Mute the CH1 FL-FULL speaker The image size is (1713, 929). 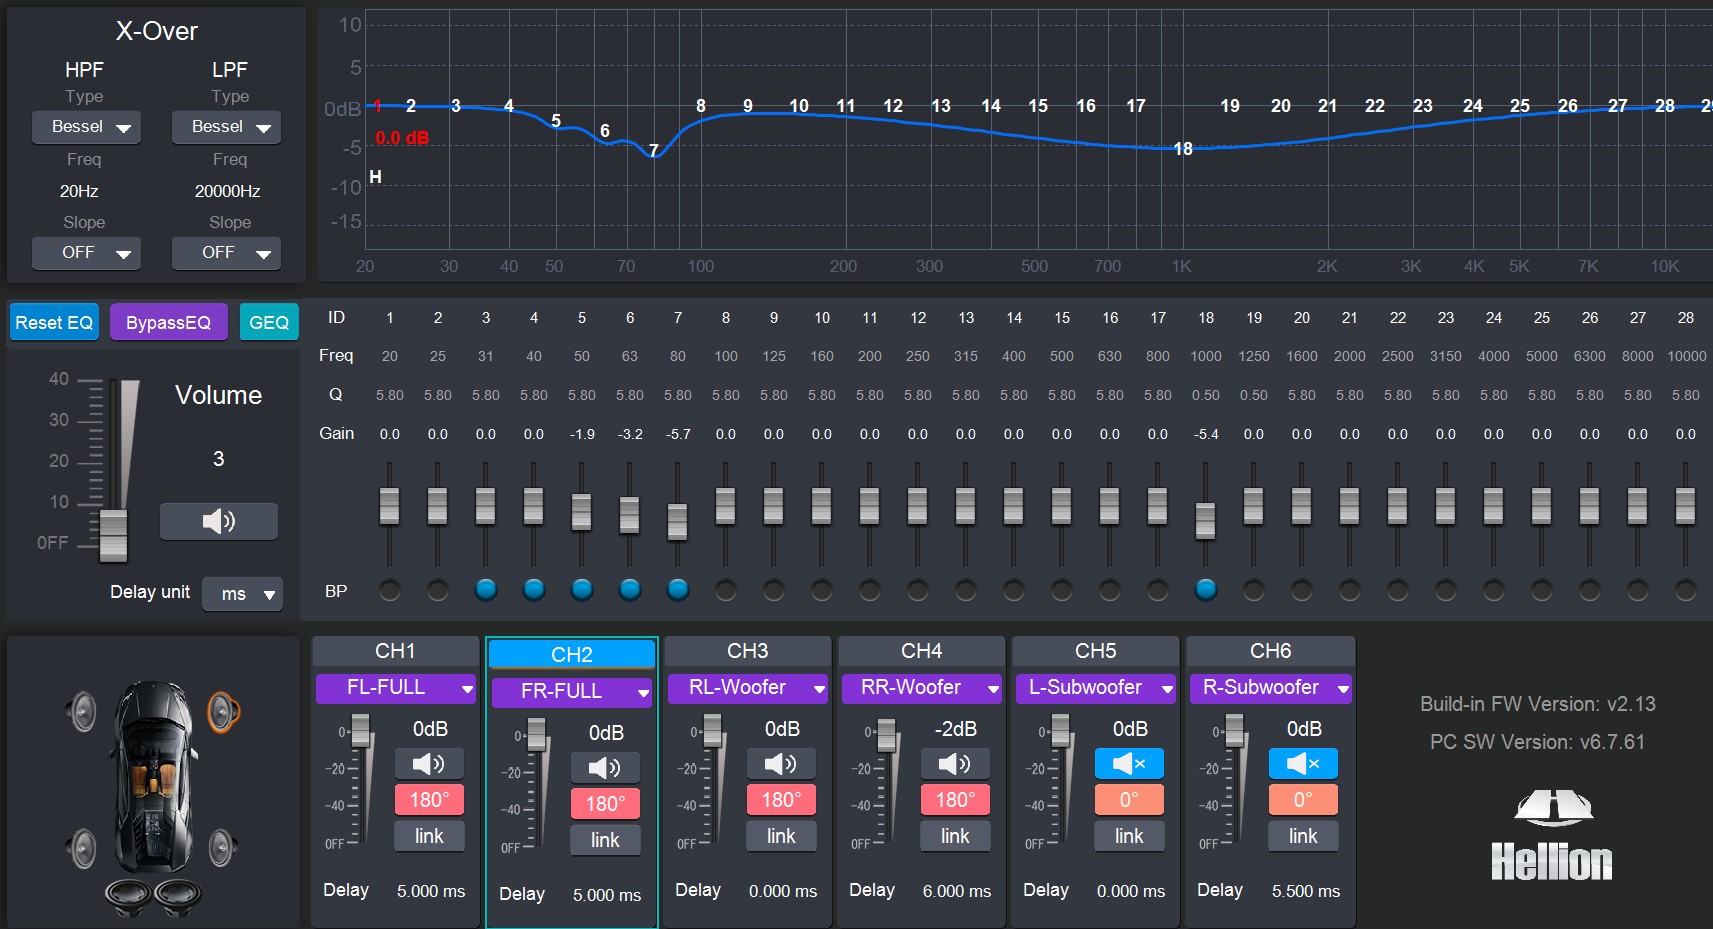click(x=429, y=764)
